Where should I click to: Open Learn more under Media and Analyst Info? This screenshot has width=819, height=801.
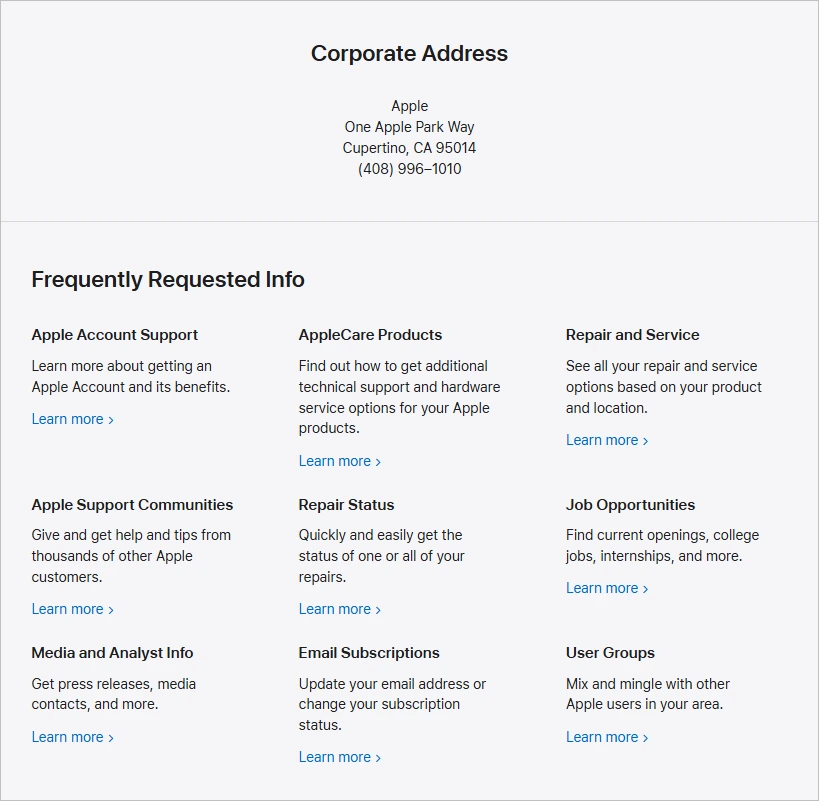73,737
